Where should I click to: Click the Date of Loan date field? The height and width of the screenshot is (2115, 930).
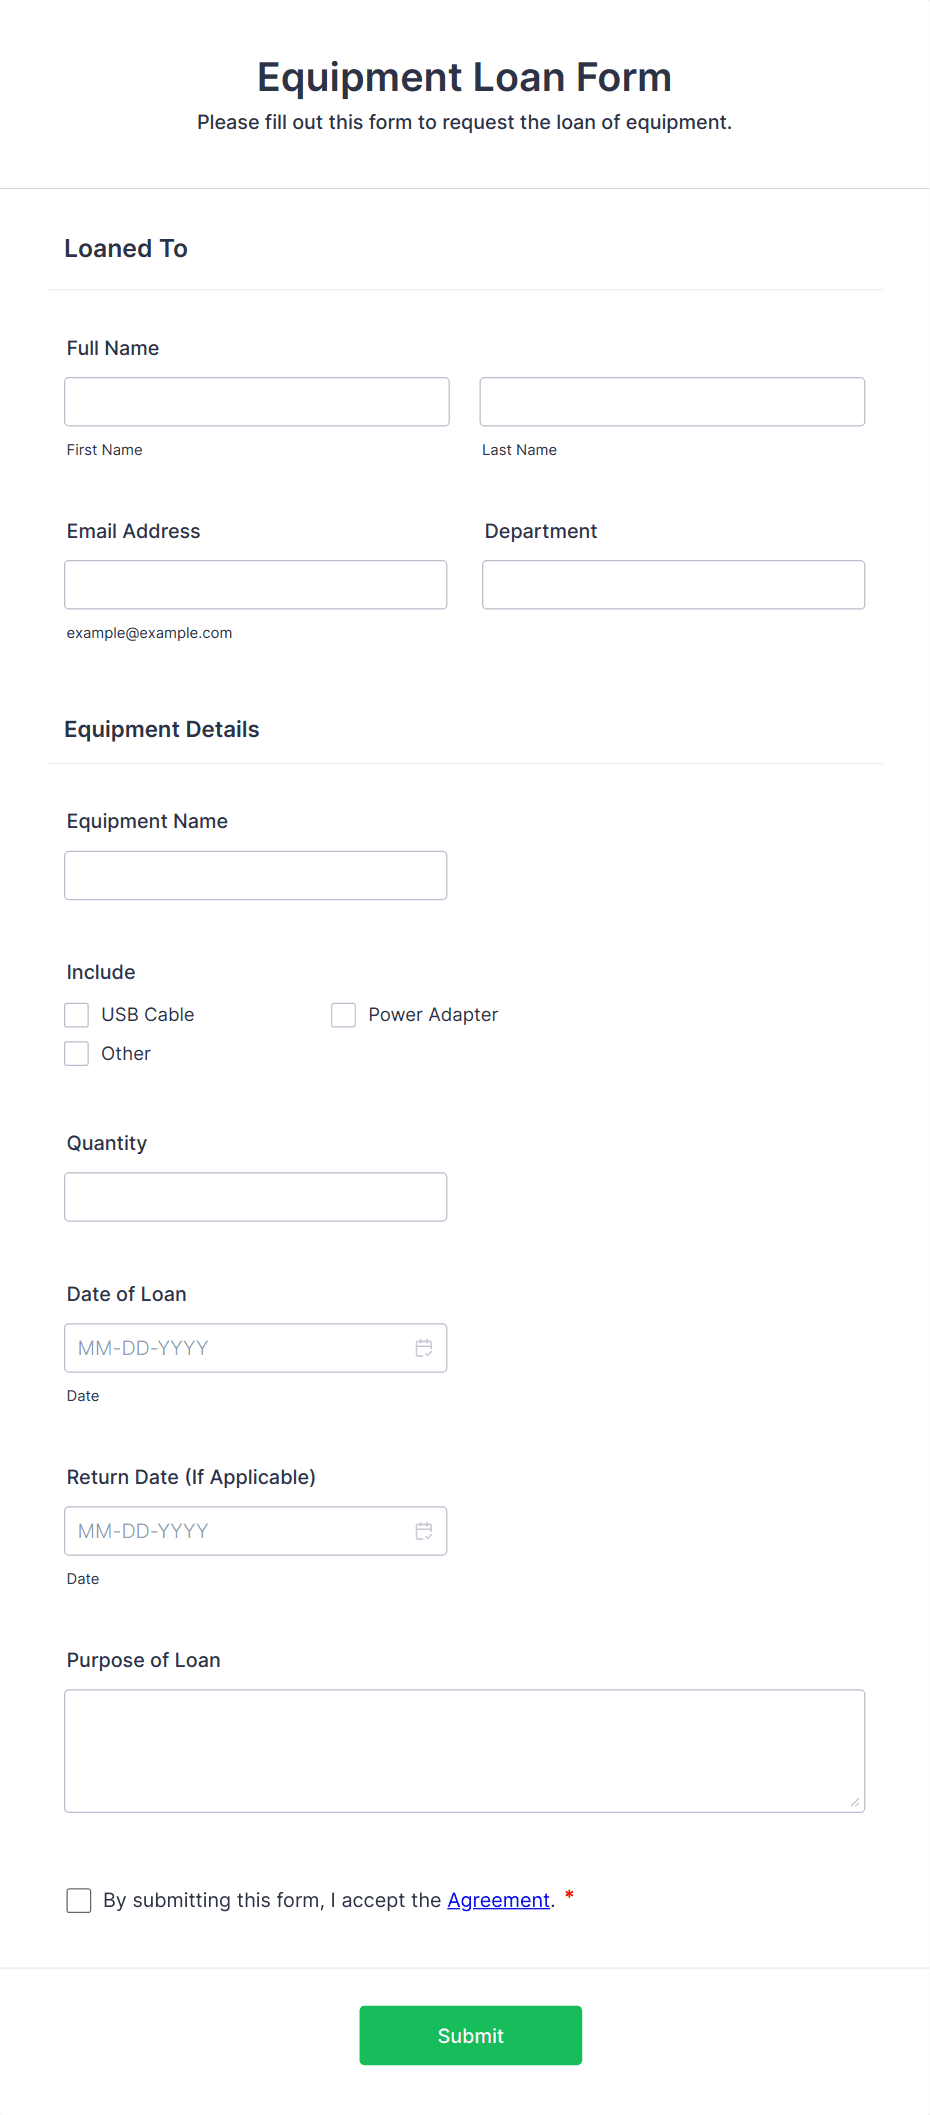tap(256, 1348)
